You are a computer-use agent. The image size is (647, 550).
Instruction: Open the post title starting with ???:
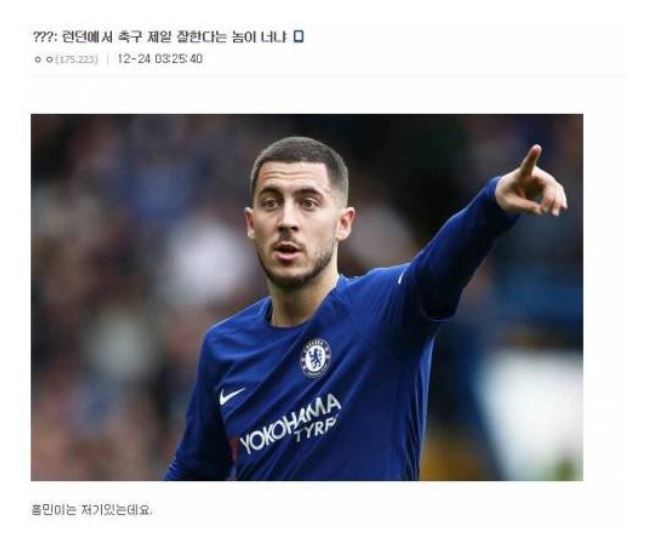point(159,37)
